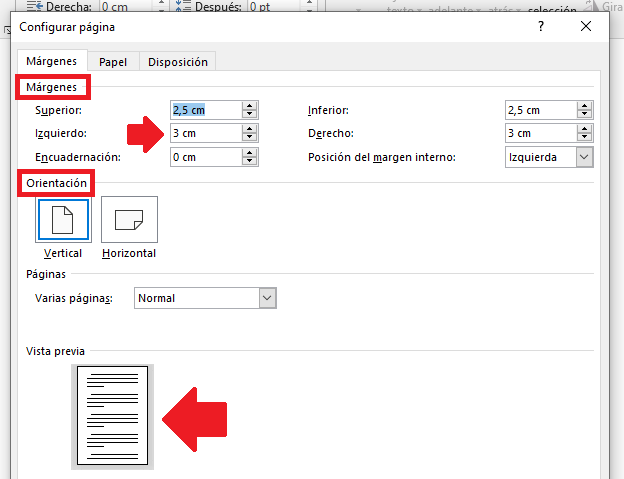
Task: Click the Vertical orientation label
Action: [x=63, y=253]
